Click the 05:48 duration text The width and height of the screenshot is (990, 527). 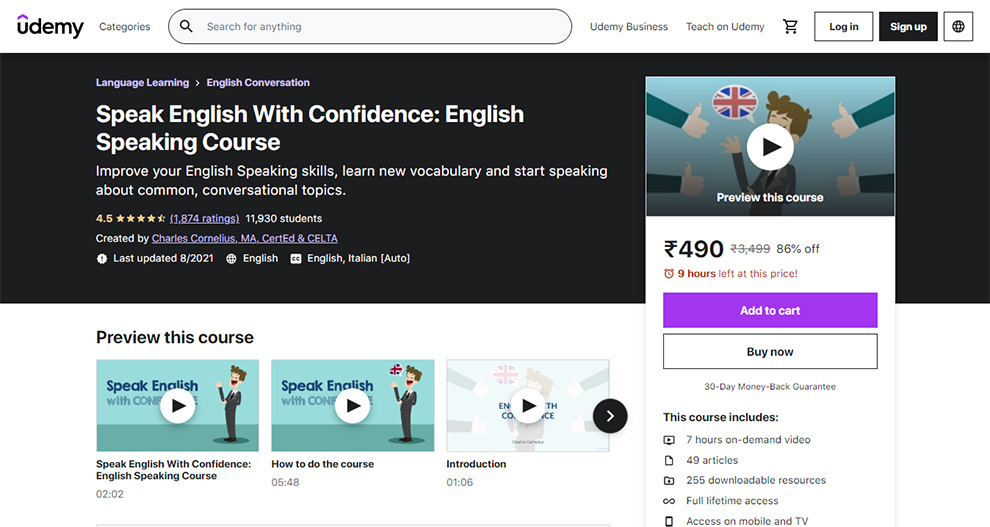pos(285,482)
